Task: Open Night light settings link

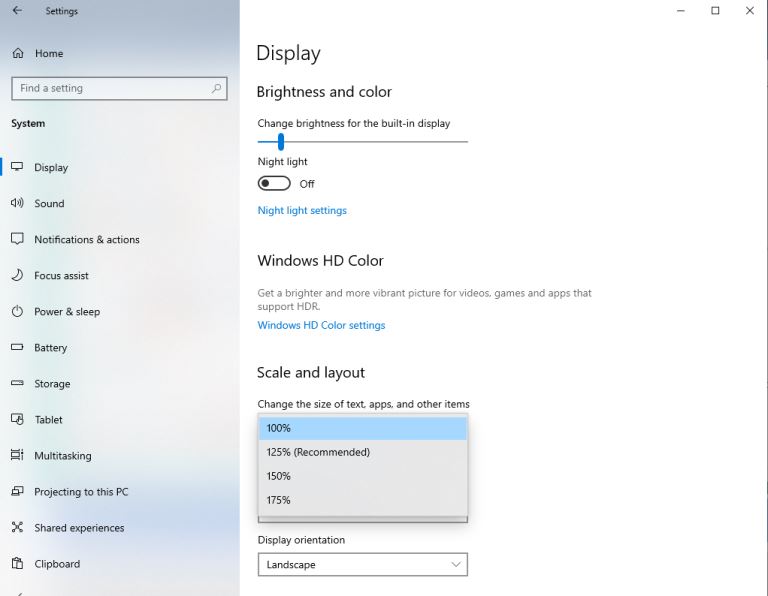Action: point(302,210)
